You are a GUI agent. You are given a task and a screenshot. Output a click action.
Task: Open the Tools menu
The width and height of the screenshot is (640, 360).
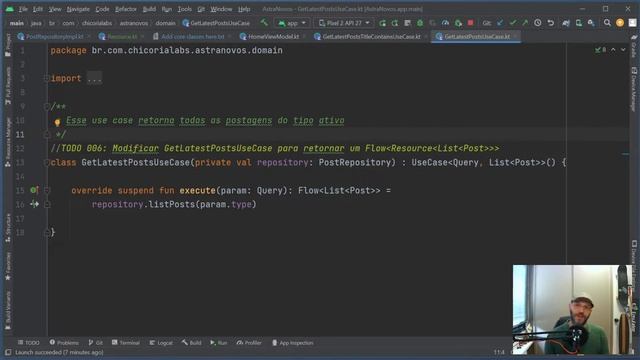184,9
